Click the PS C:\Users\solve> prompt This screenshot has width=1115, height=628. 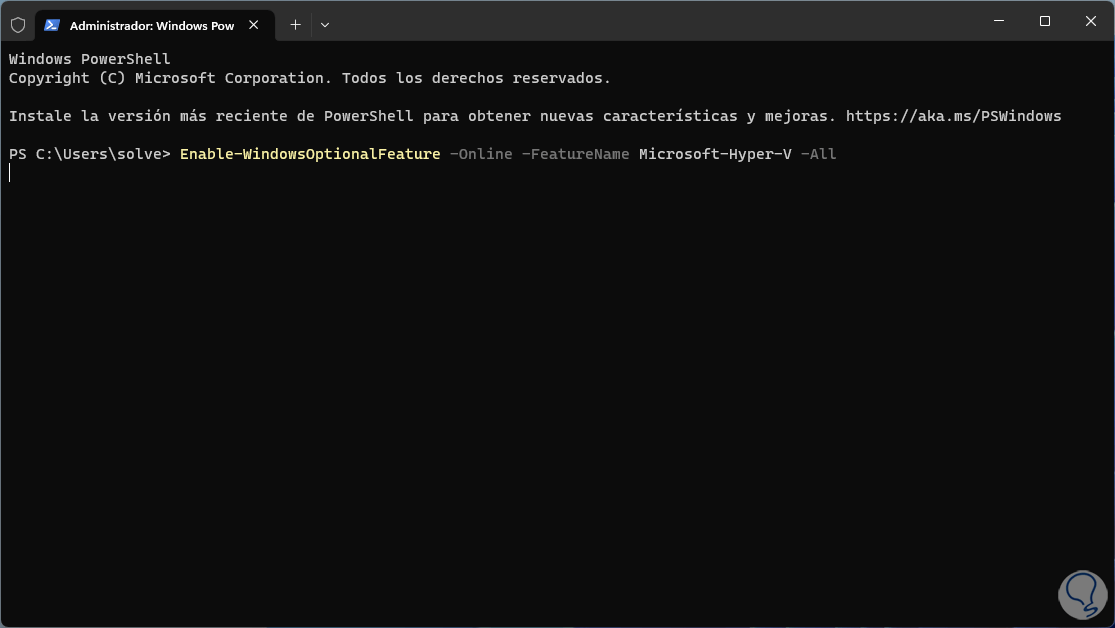[90, 154]
